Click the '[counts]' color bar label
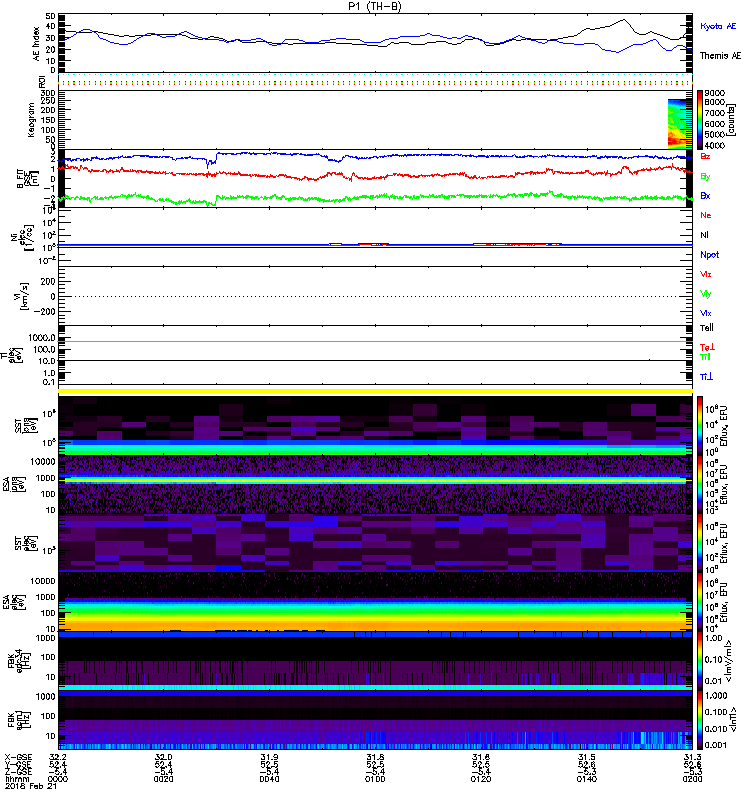 pyautogui.click(x=732, y=120)
